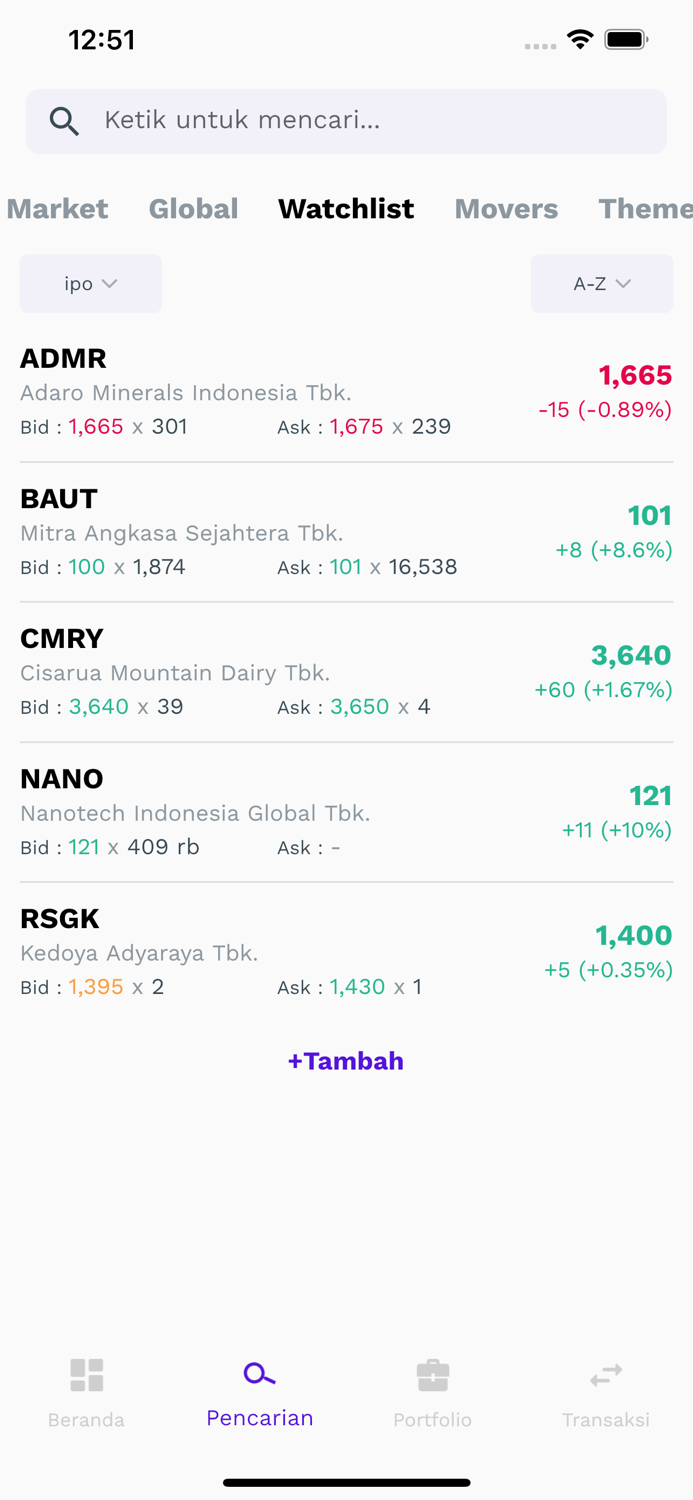The width and height of the screenshot is (693, 1500).
Task: Open the ADMR Adaro Minerals stock entry
Action: [x=346, y=390]
